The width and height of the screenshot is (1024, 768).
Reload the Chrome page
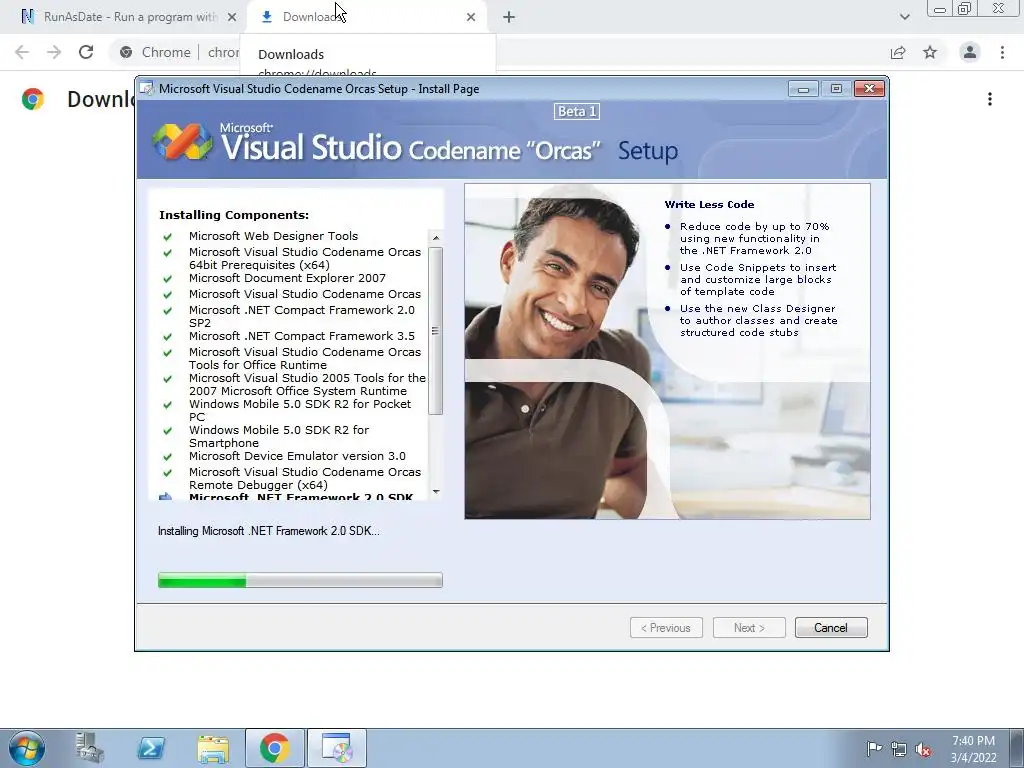(86, 52)
